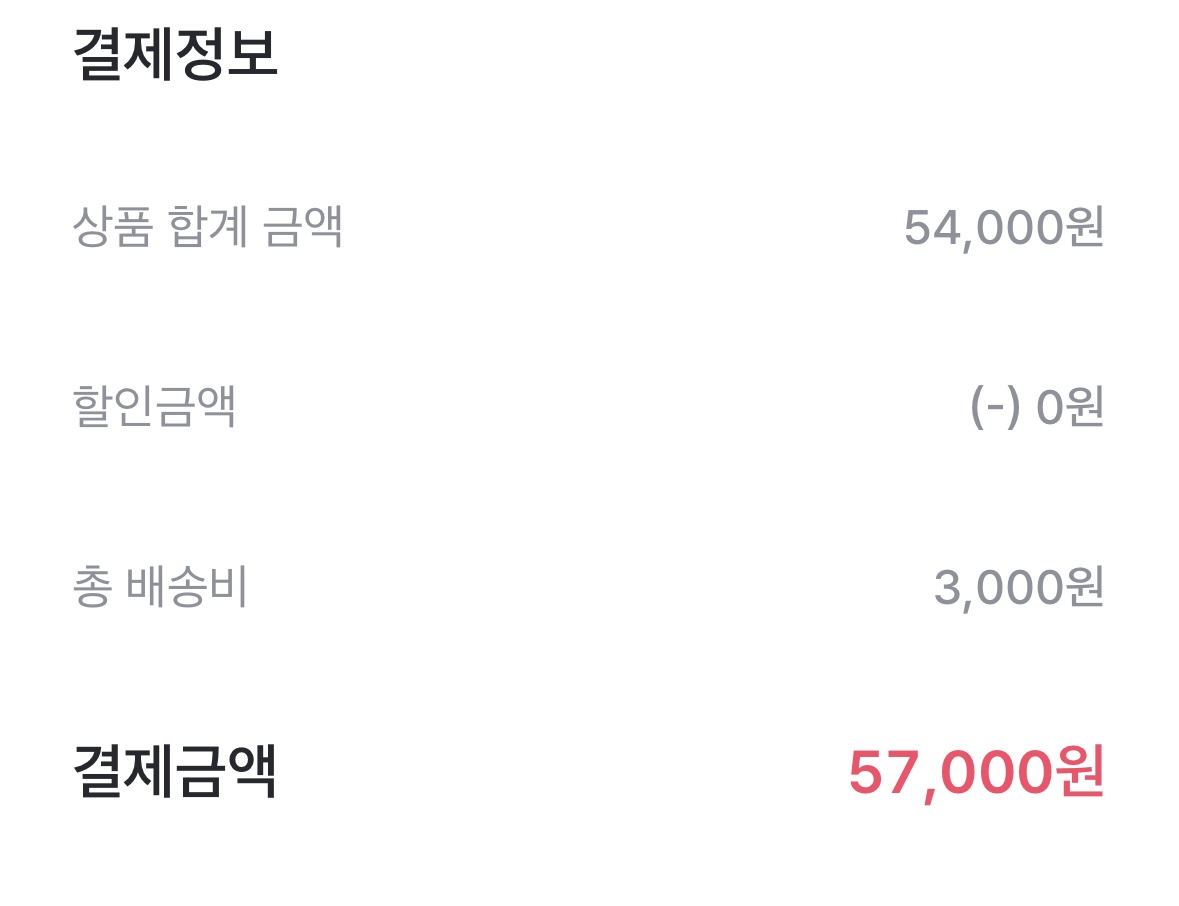Click the bold 결제금액 label

(175, 772)
